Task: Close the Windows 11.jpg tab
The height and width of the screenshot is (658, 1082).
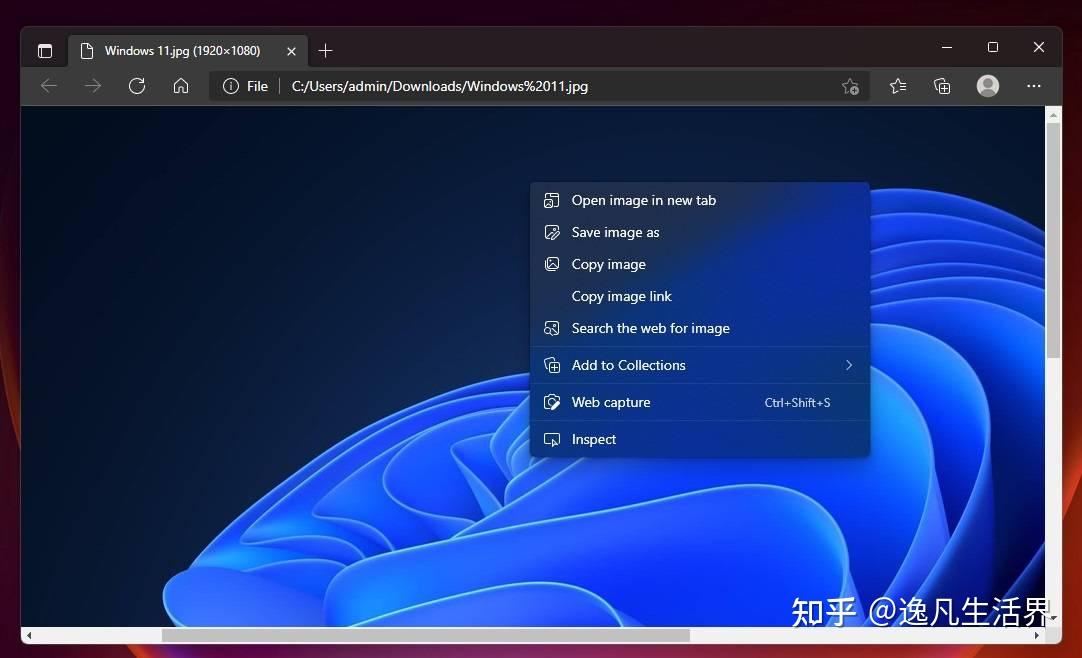Action: pyautogui.click(x=291, y=51)
